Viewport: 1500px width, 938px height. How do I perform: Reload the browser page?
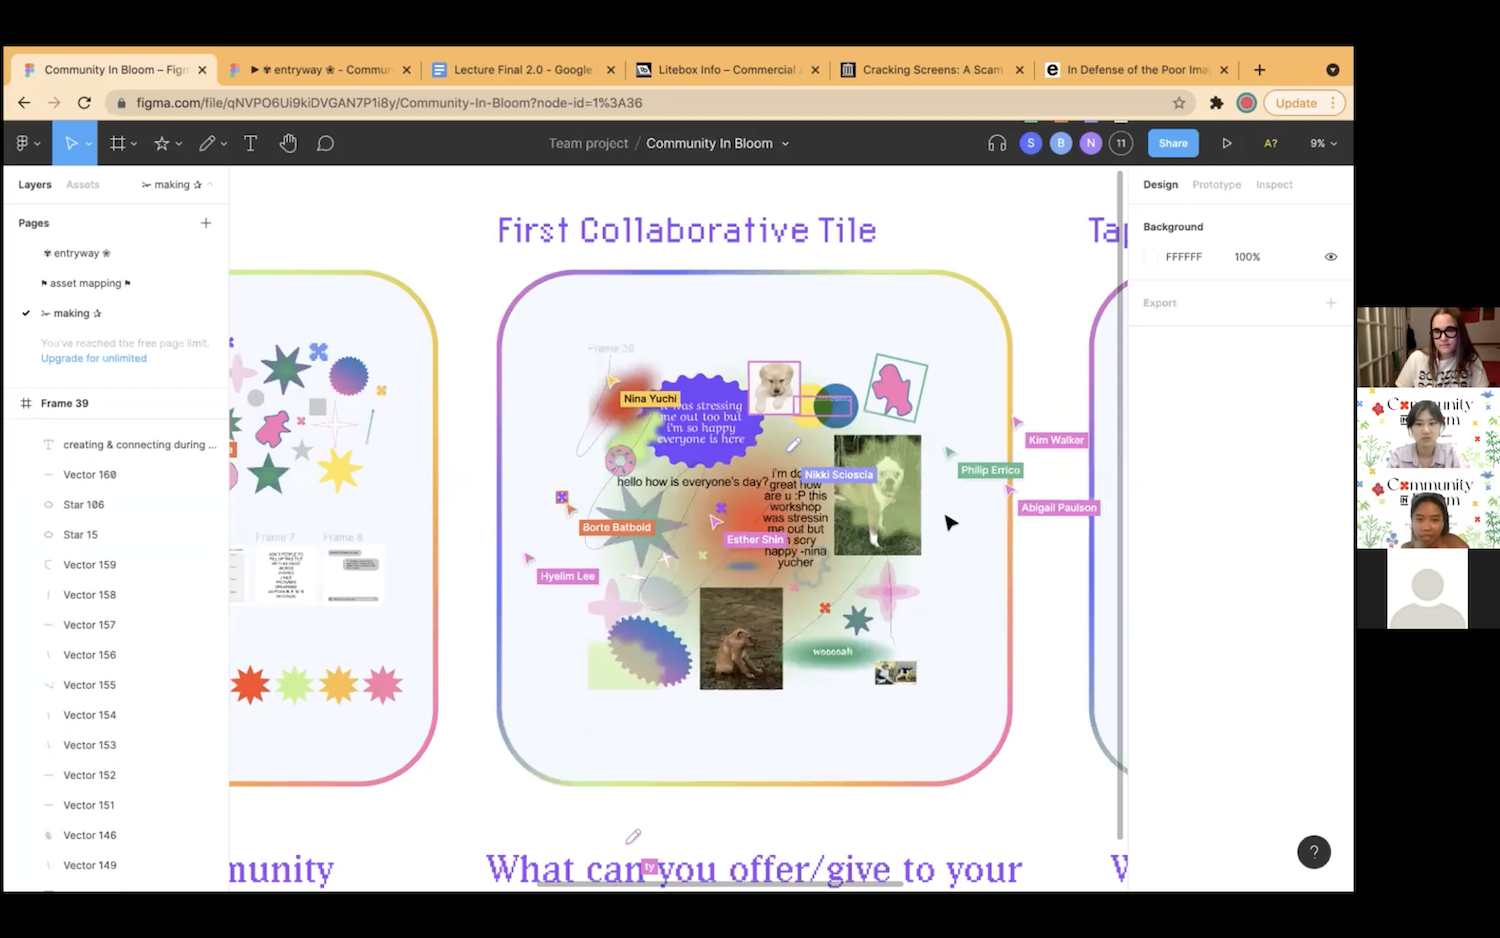pyautogui.click(x=84, y=102)
